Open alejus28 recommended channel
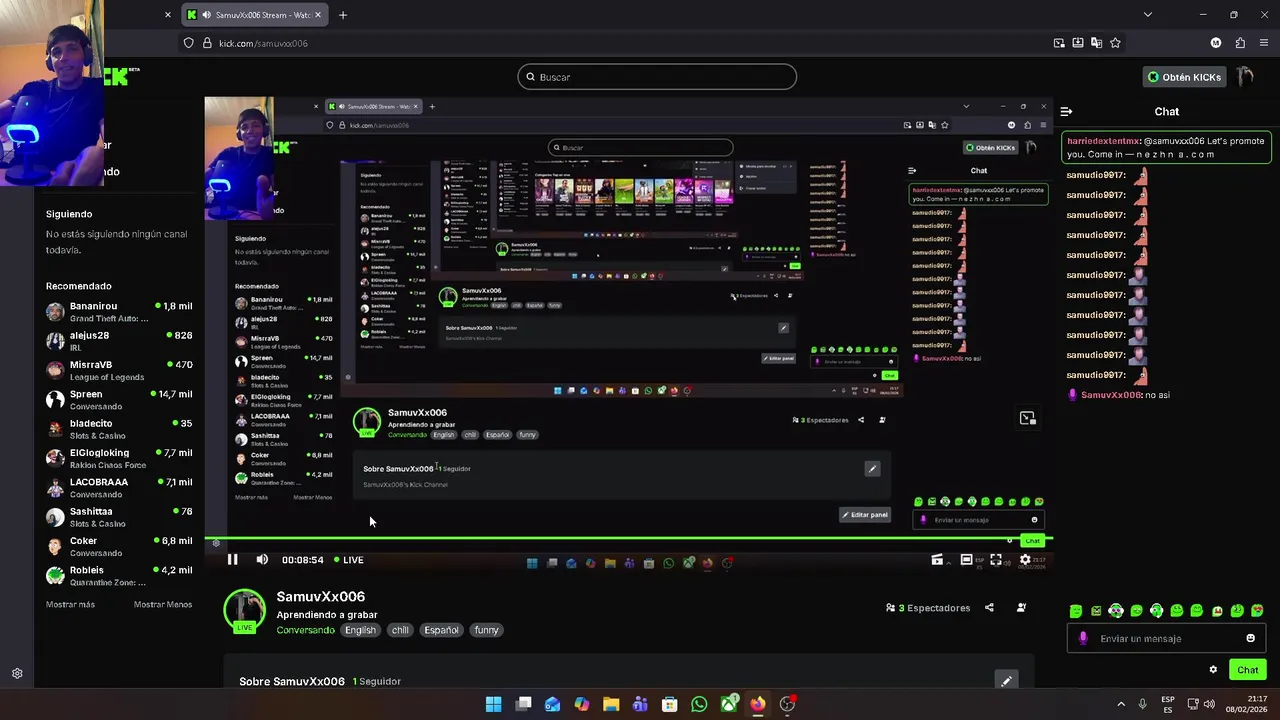The height and width of the screenshot is (720, 1280). 119,341
